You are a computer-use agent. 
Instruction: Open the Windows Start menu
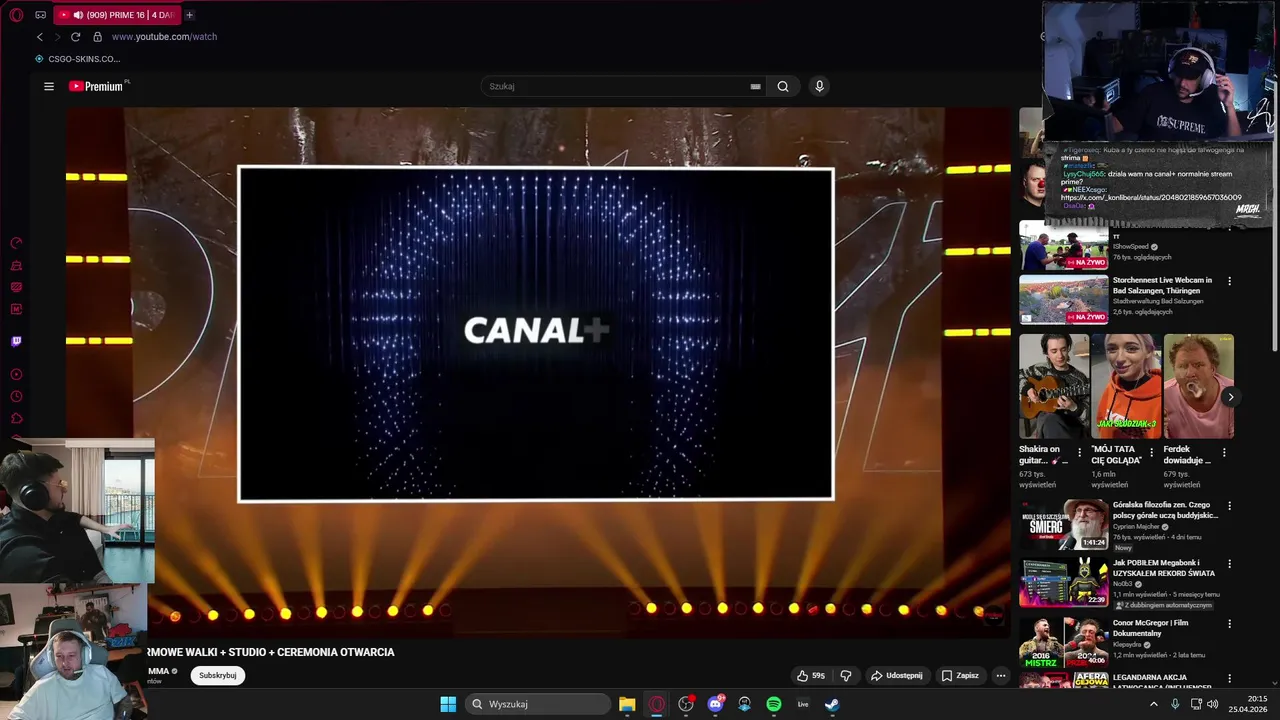(448, 704)
